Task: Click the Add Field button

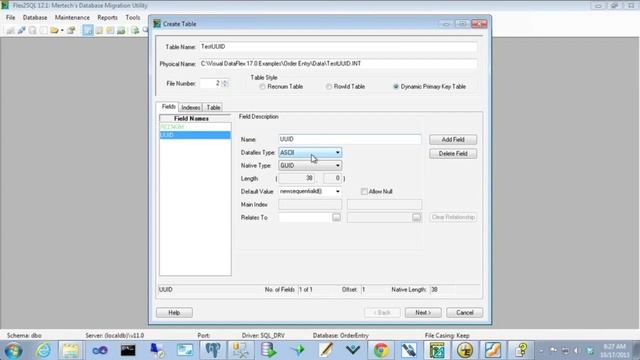Action: click(453, 140)
